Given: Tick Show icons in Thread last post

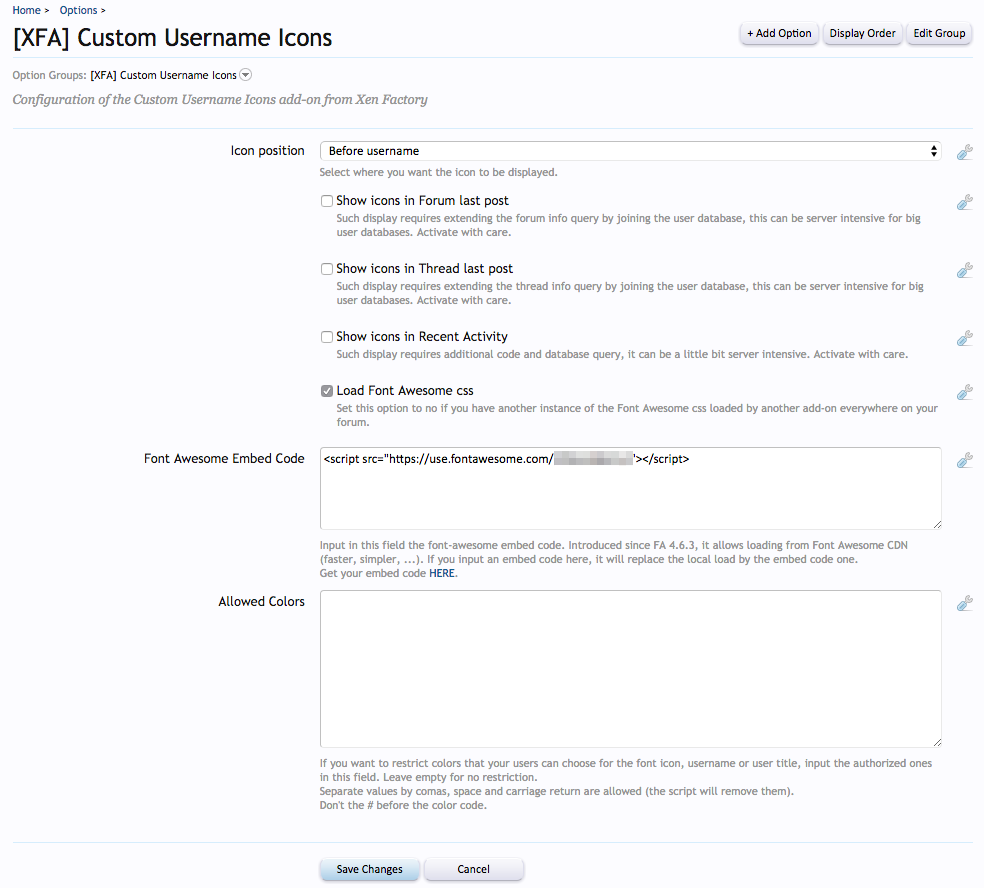Looking at the screenshot, I should 327,269.
